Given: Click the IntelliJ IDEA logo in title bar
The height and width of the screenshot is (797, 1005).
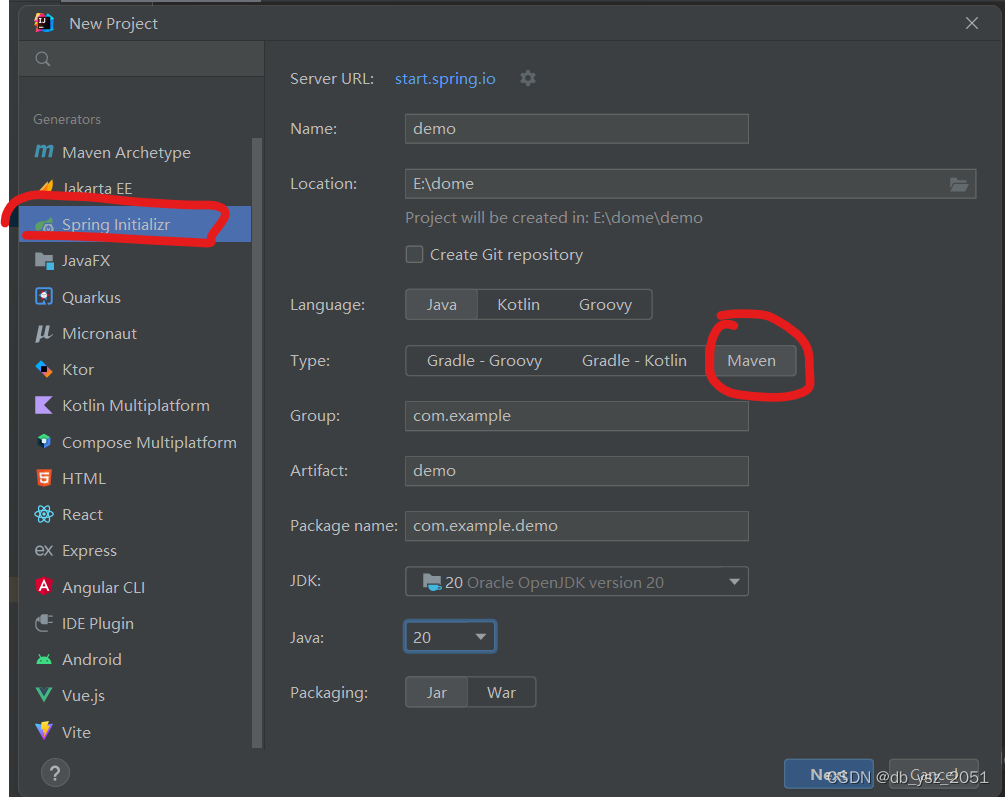Looking at the screenshot, I should point(44,23).
